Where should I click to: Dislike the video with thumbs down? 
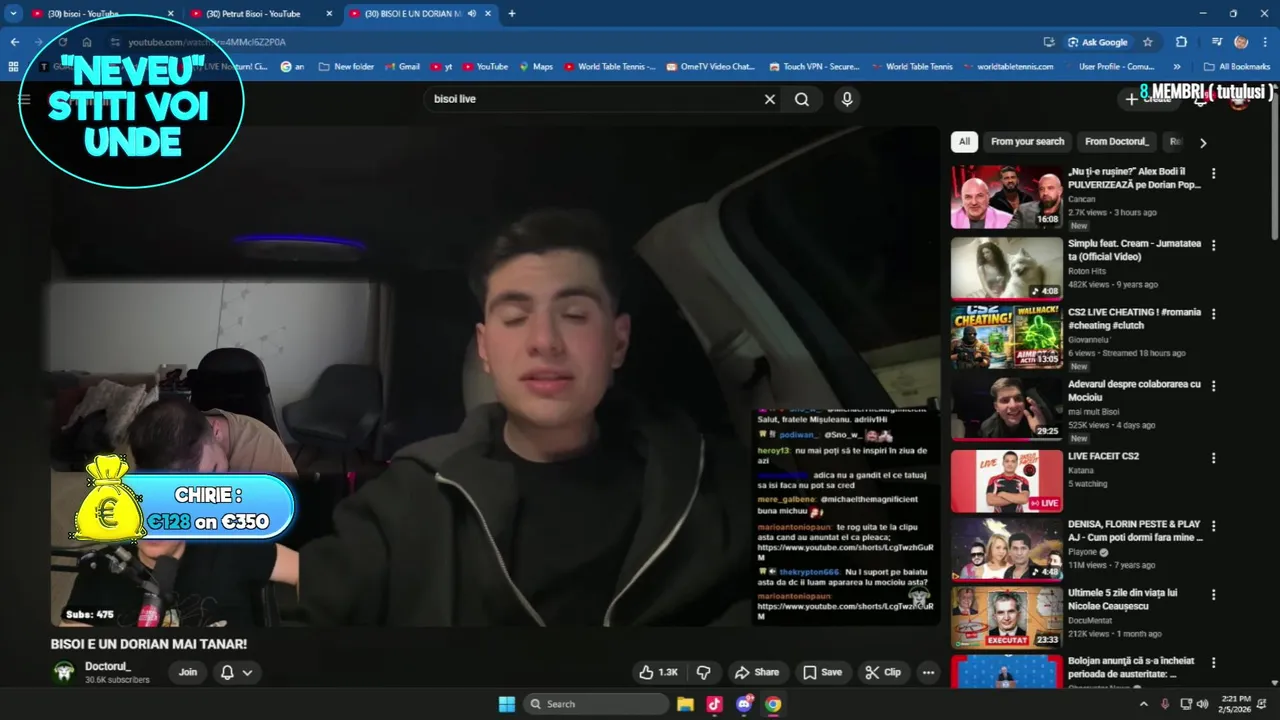tap(703, 672)
